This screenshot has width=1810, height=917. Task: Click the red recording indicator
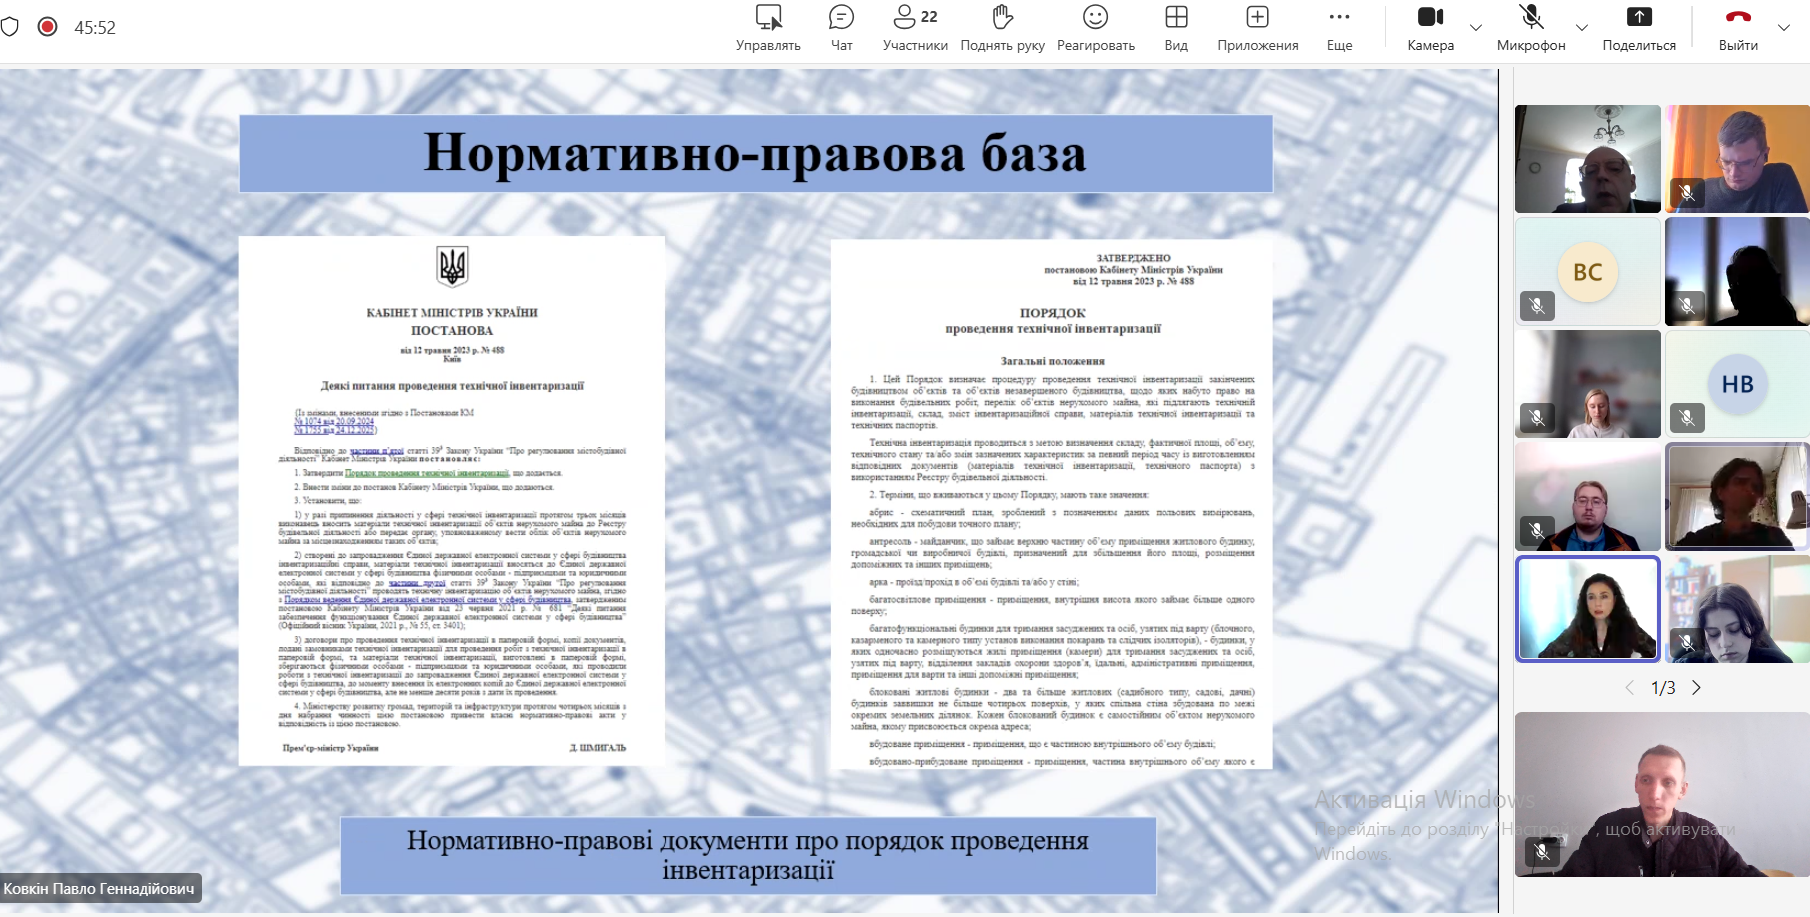(x=47, y=27)
